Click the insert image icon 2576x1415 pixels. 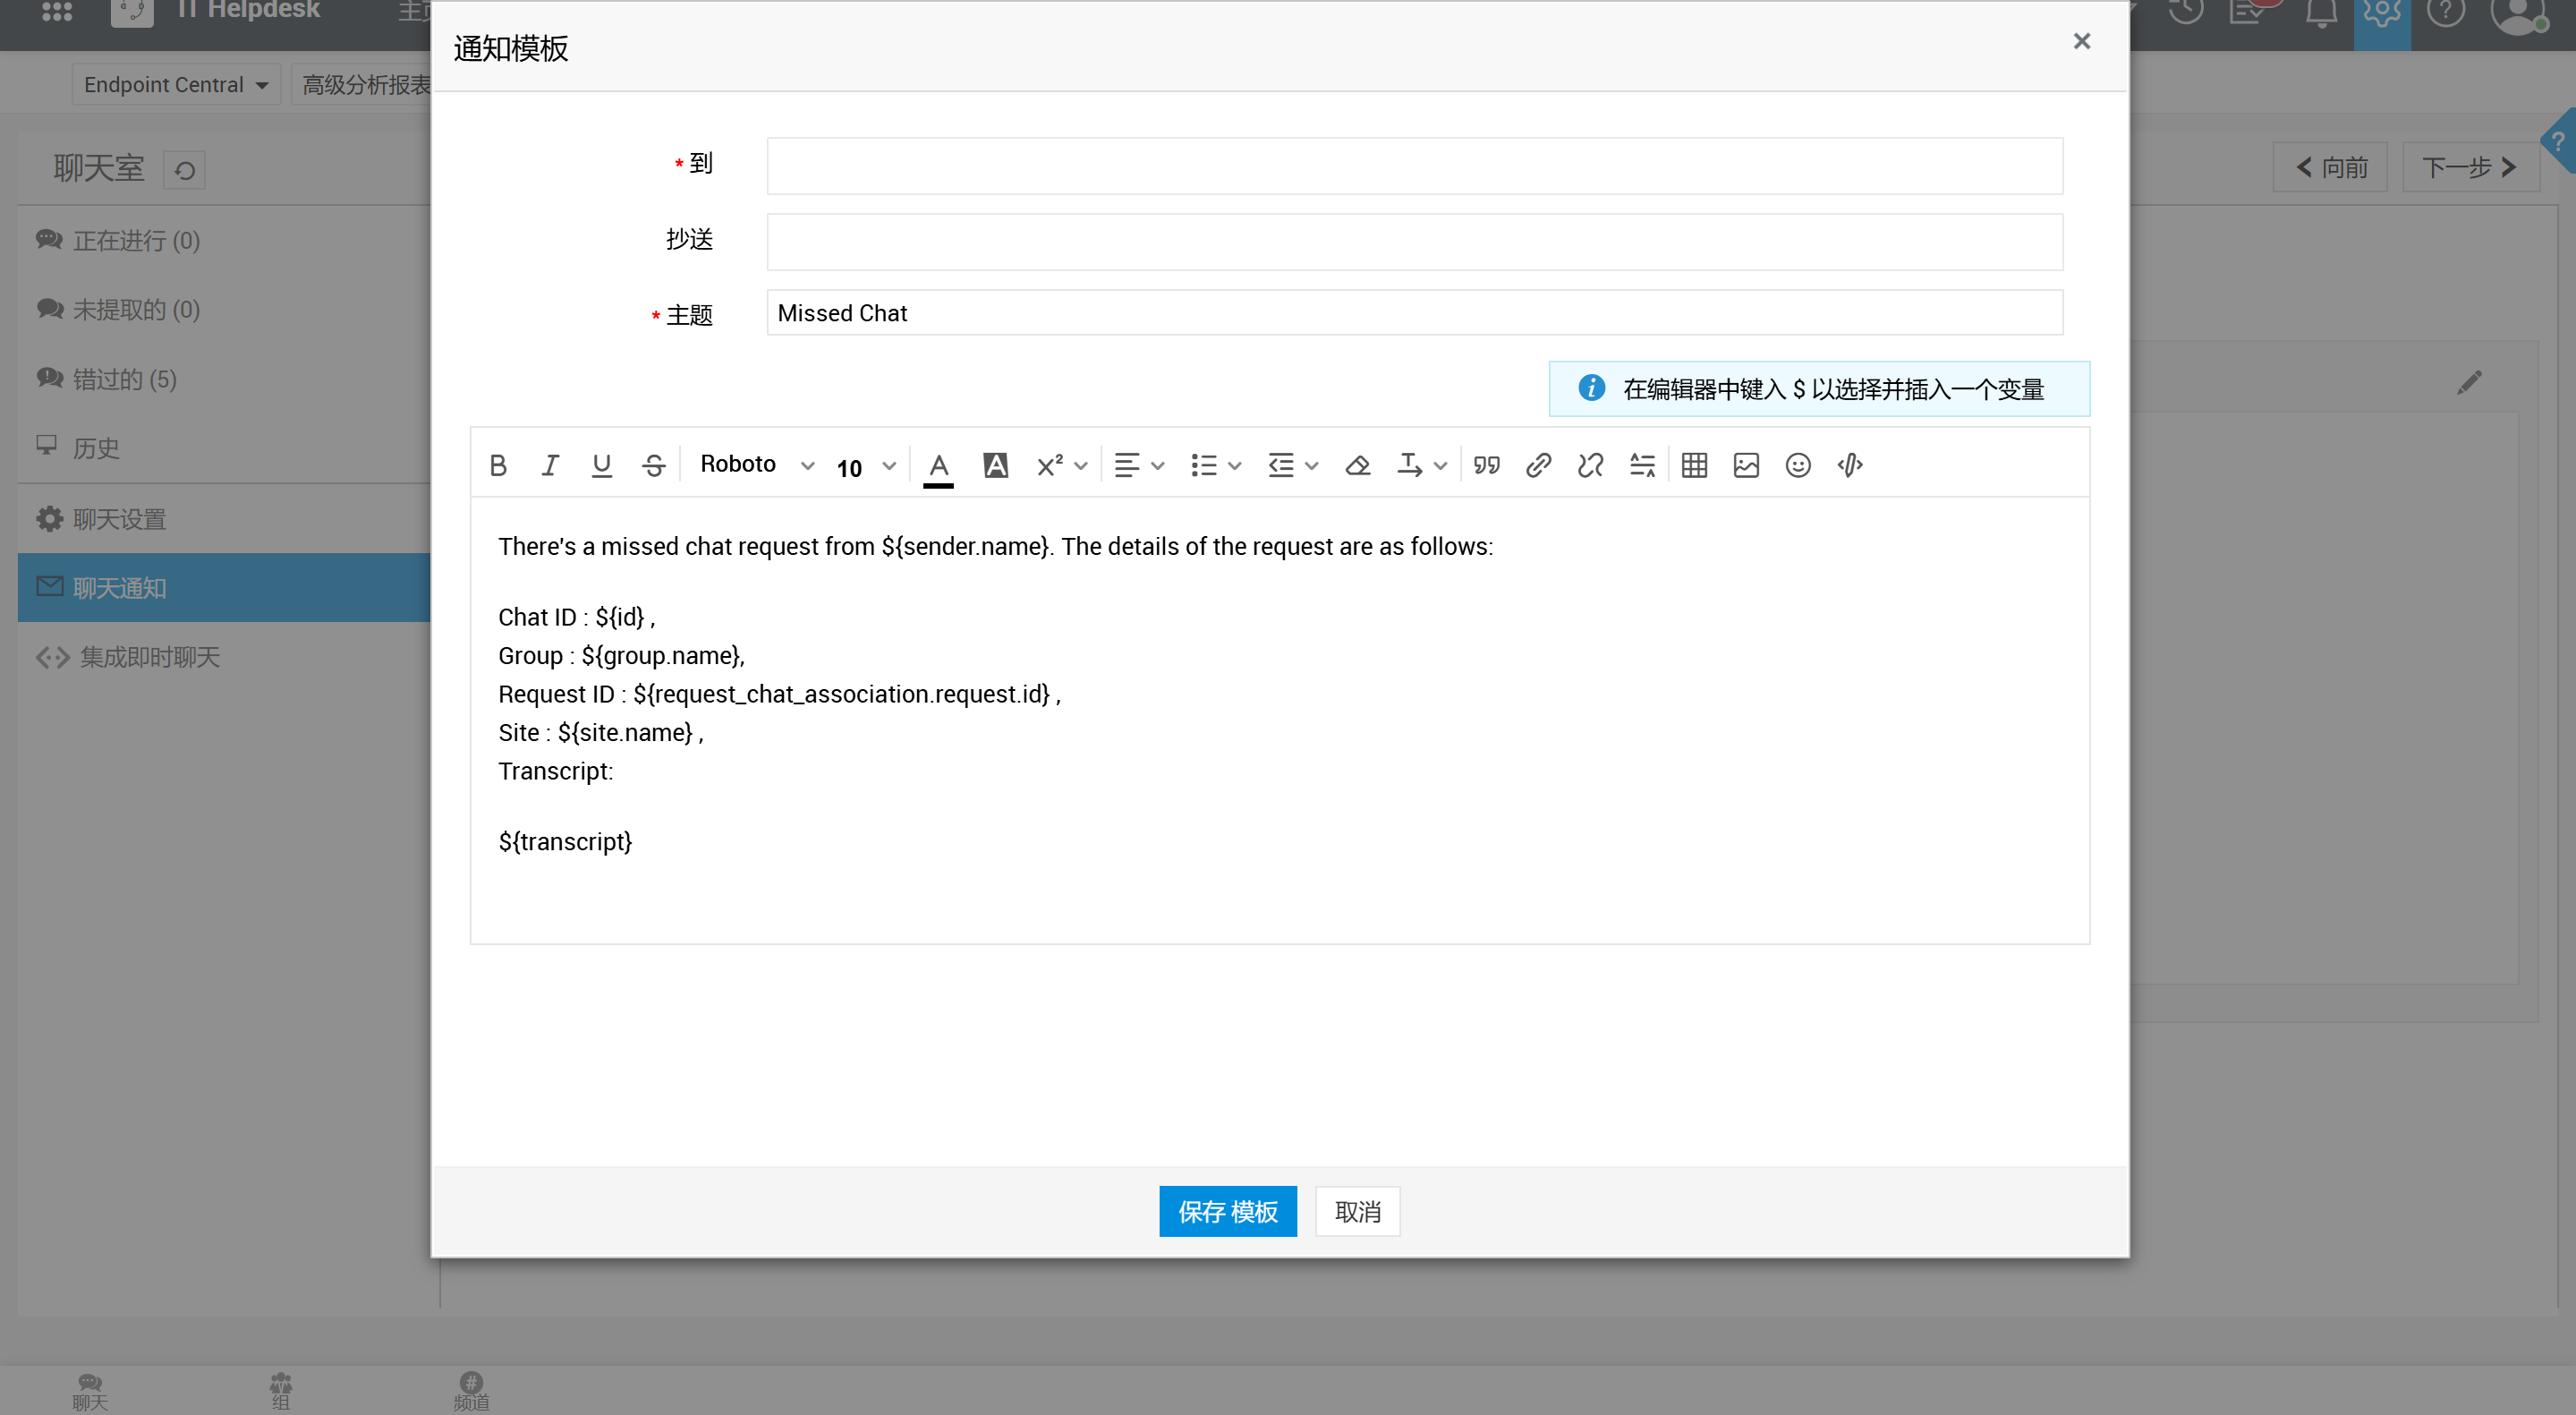tap(1746, 465)
